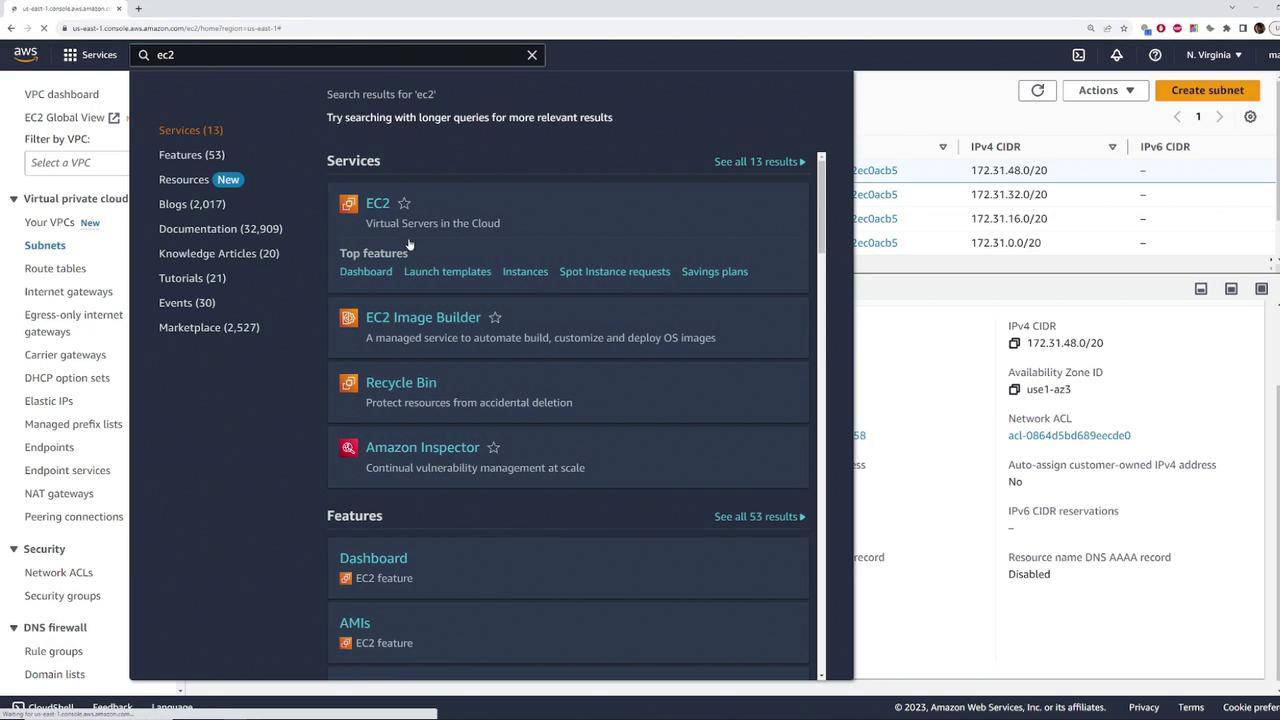Select Services (13) search category
1280x720 pixels.
190,130
